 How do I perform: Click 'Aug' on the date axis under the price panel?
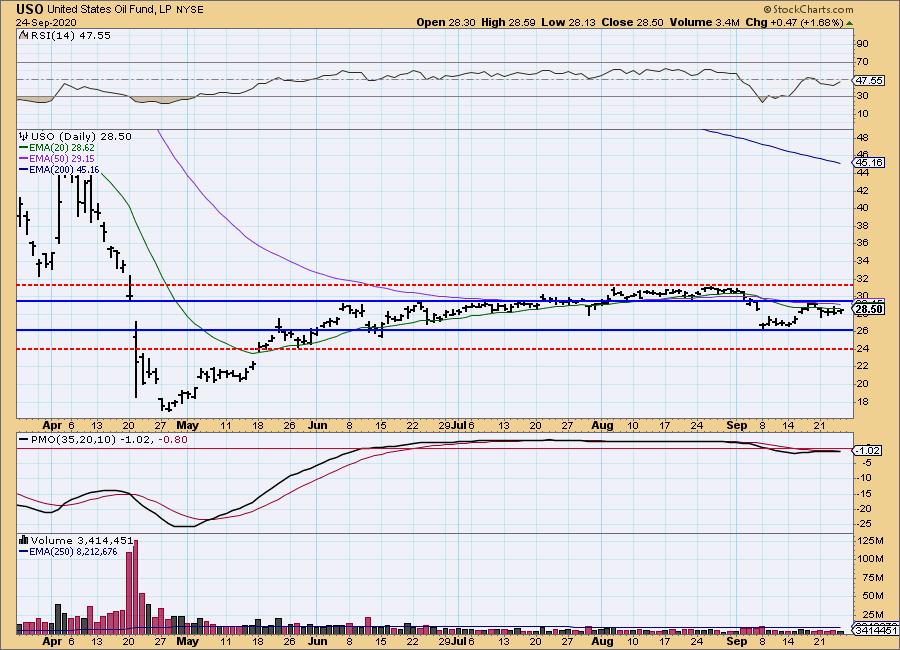pyautogui.click(x=602, y=425)
